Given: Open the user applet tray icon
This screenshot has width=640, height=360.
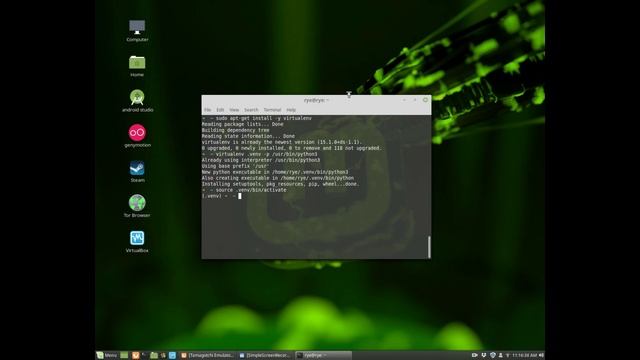Looking at the screenshot, I should coord(500,355).
